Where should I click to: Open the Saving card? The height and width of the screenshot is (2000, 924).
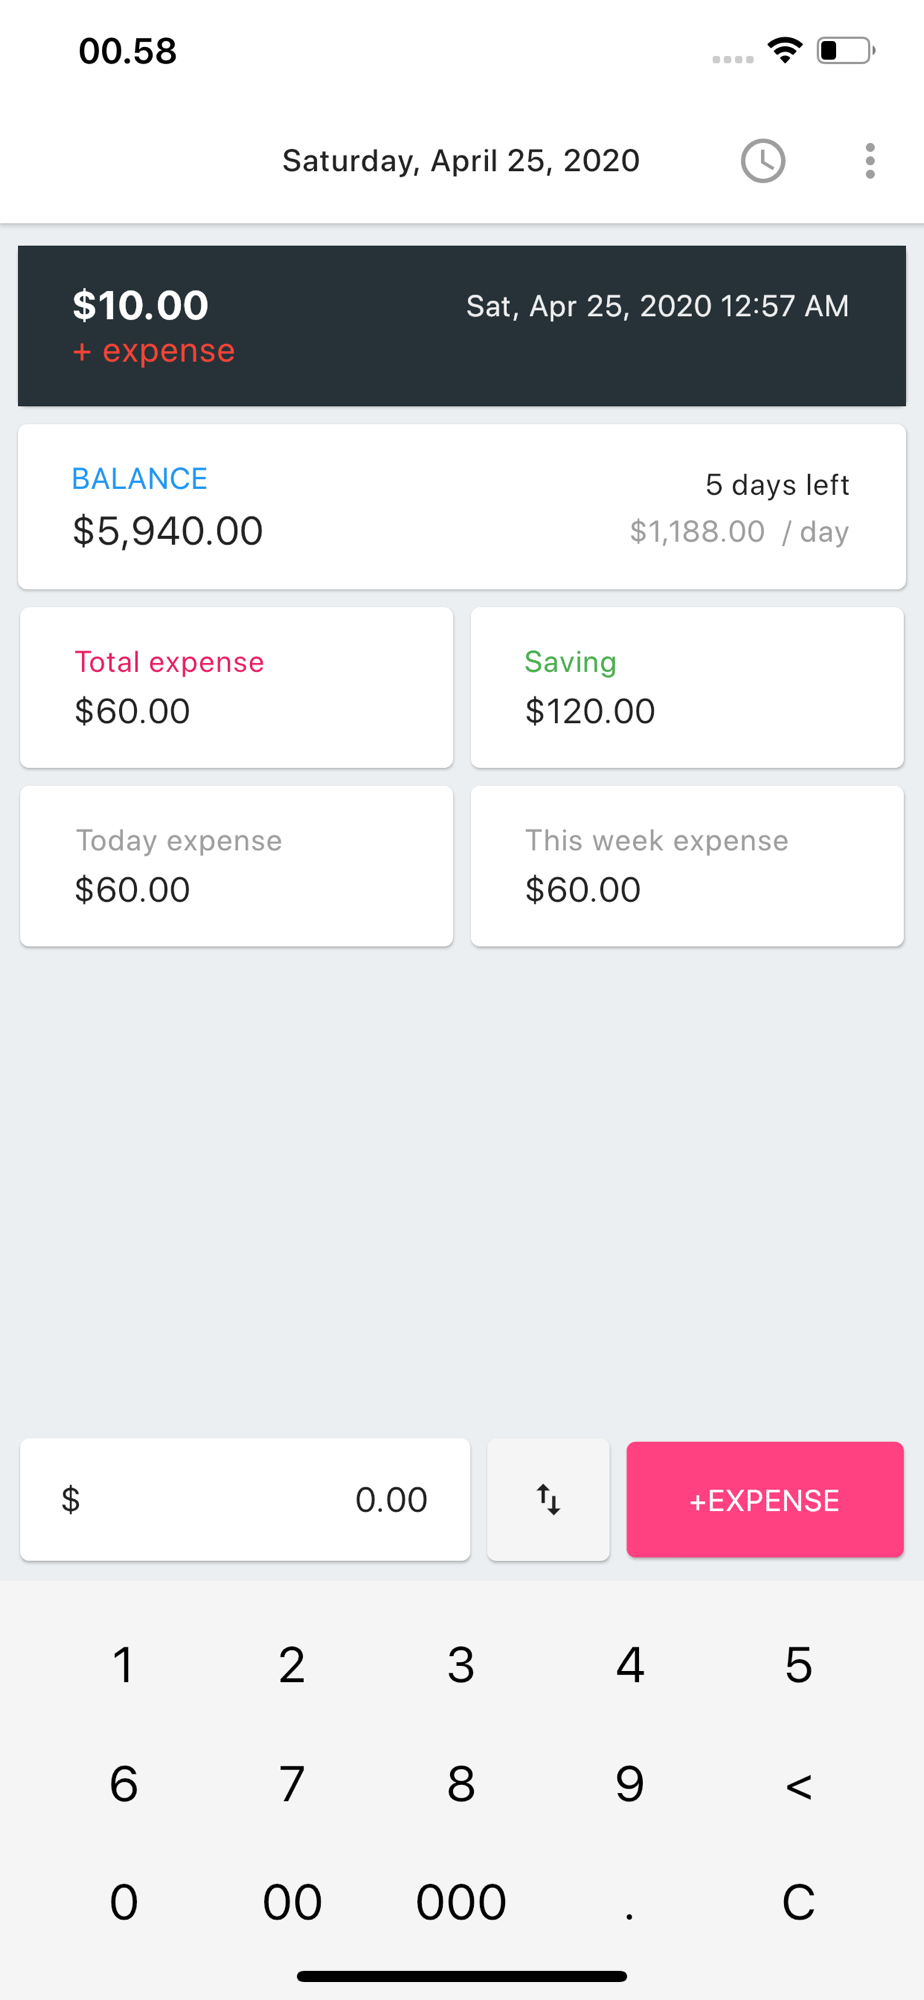(687, 688)
